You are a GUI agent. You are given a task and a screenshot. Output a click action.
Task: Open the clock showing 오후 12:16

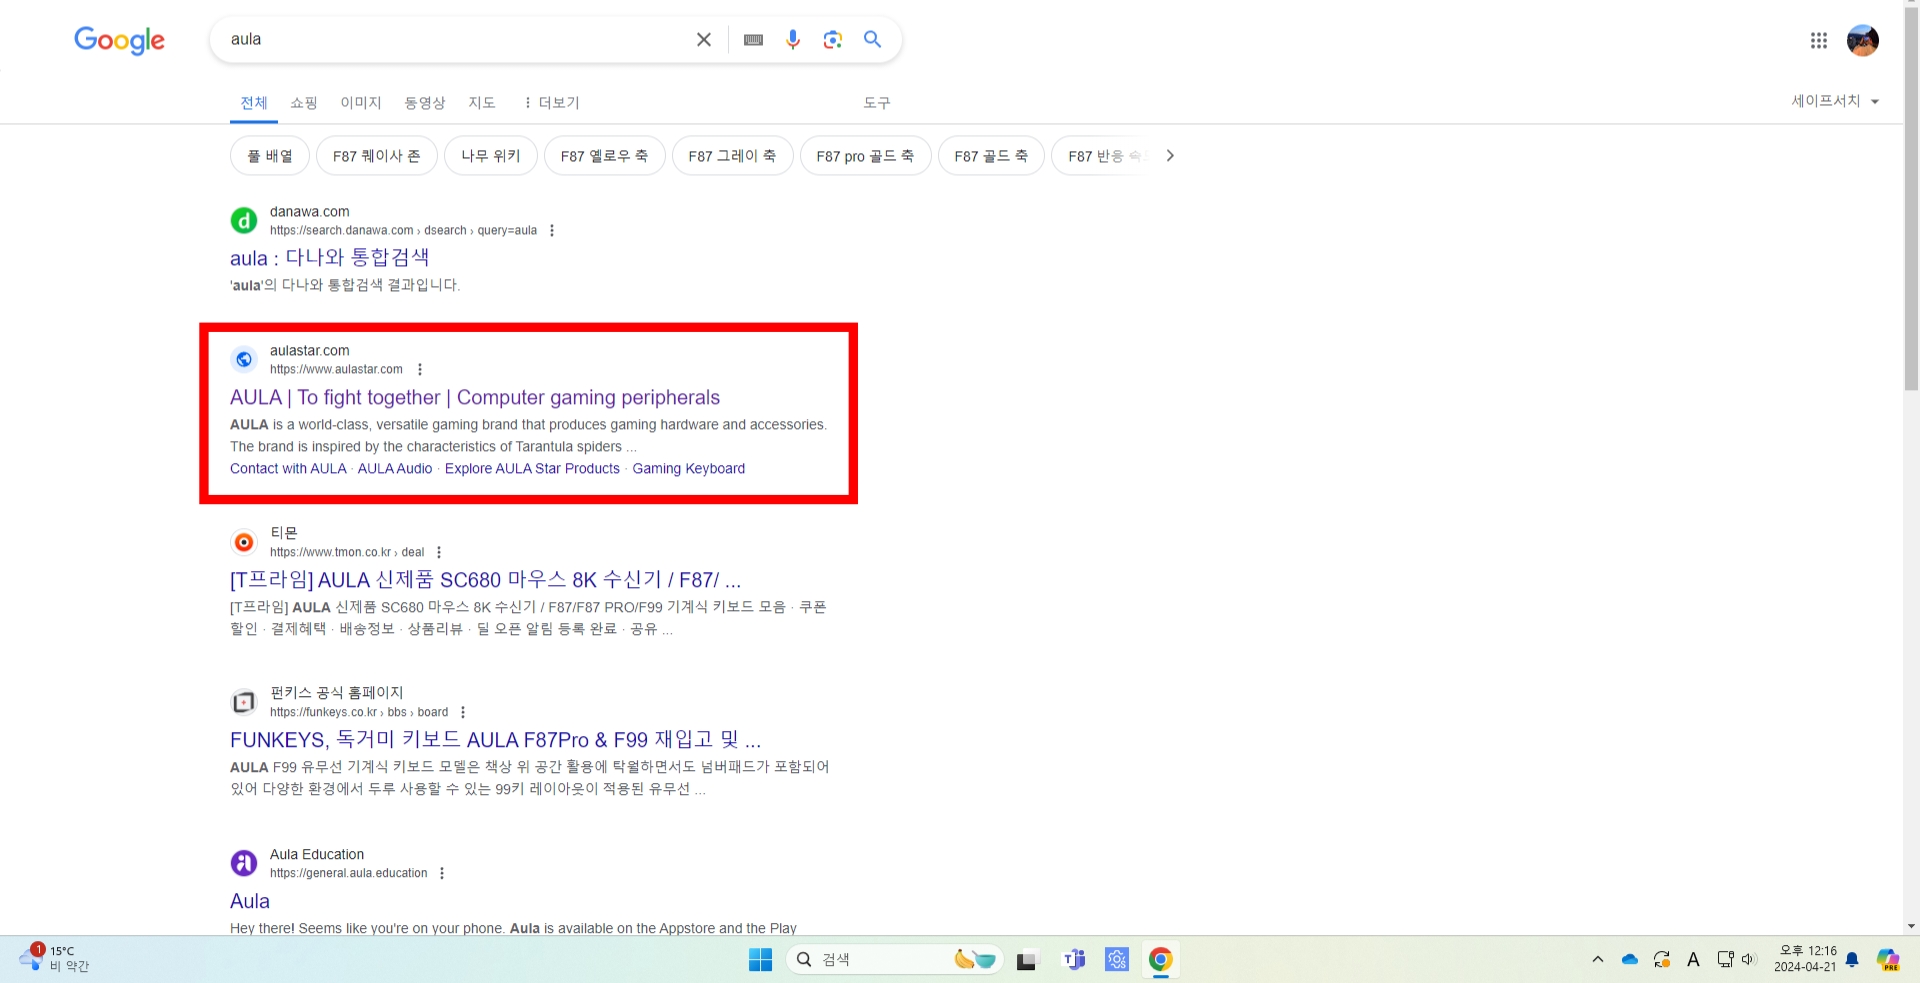coord(1805,959)
